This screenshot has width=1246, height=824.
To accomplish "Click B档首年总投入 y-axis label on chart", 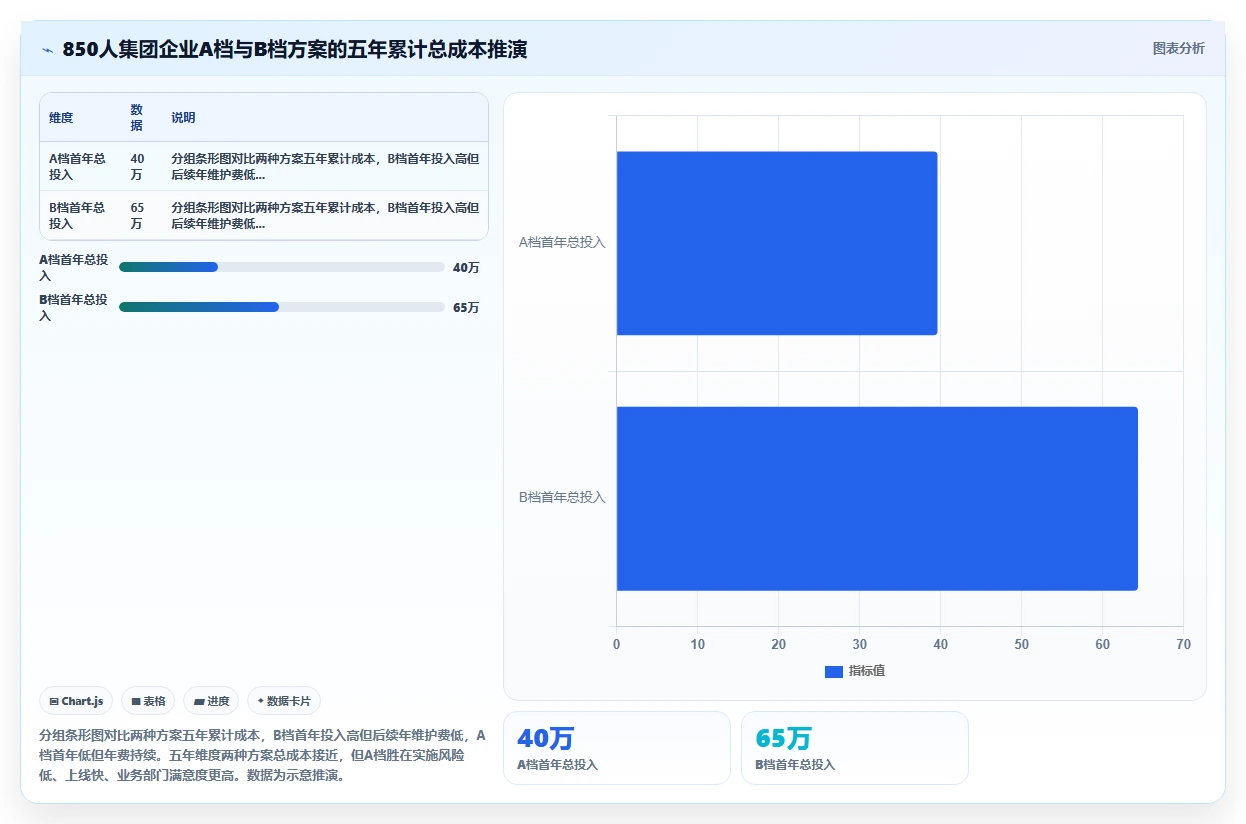I will [x=562, y=497].
